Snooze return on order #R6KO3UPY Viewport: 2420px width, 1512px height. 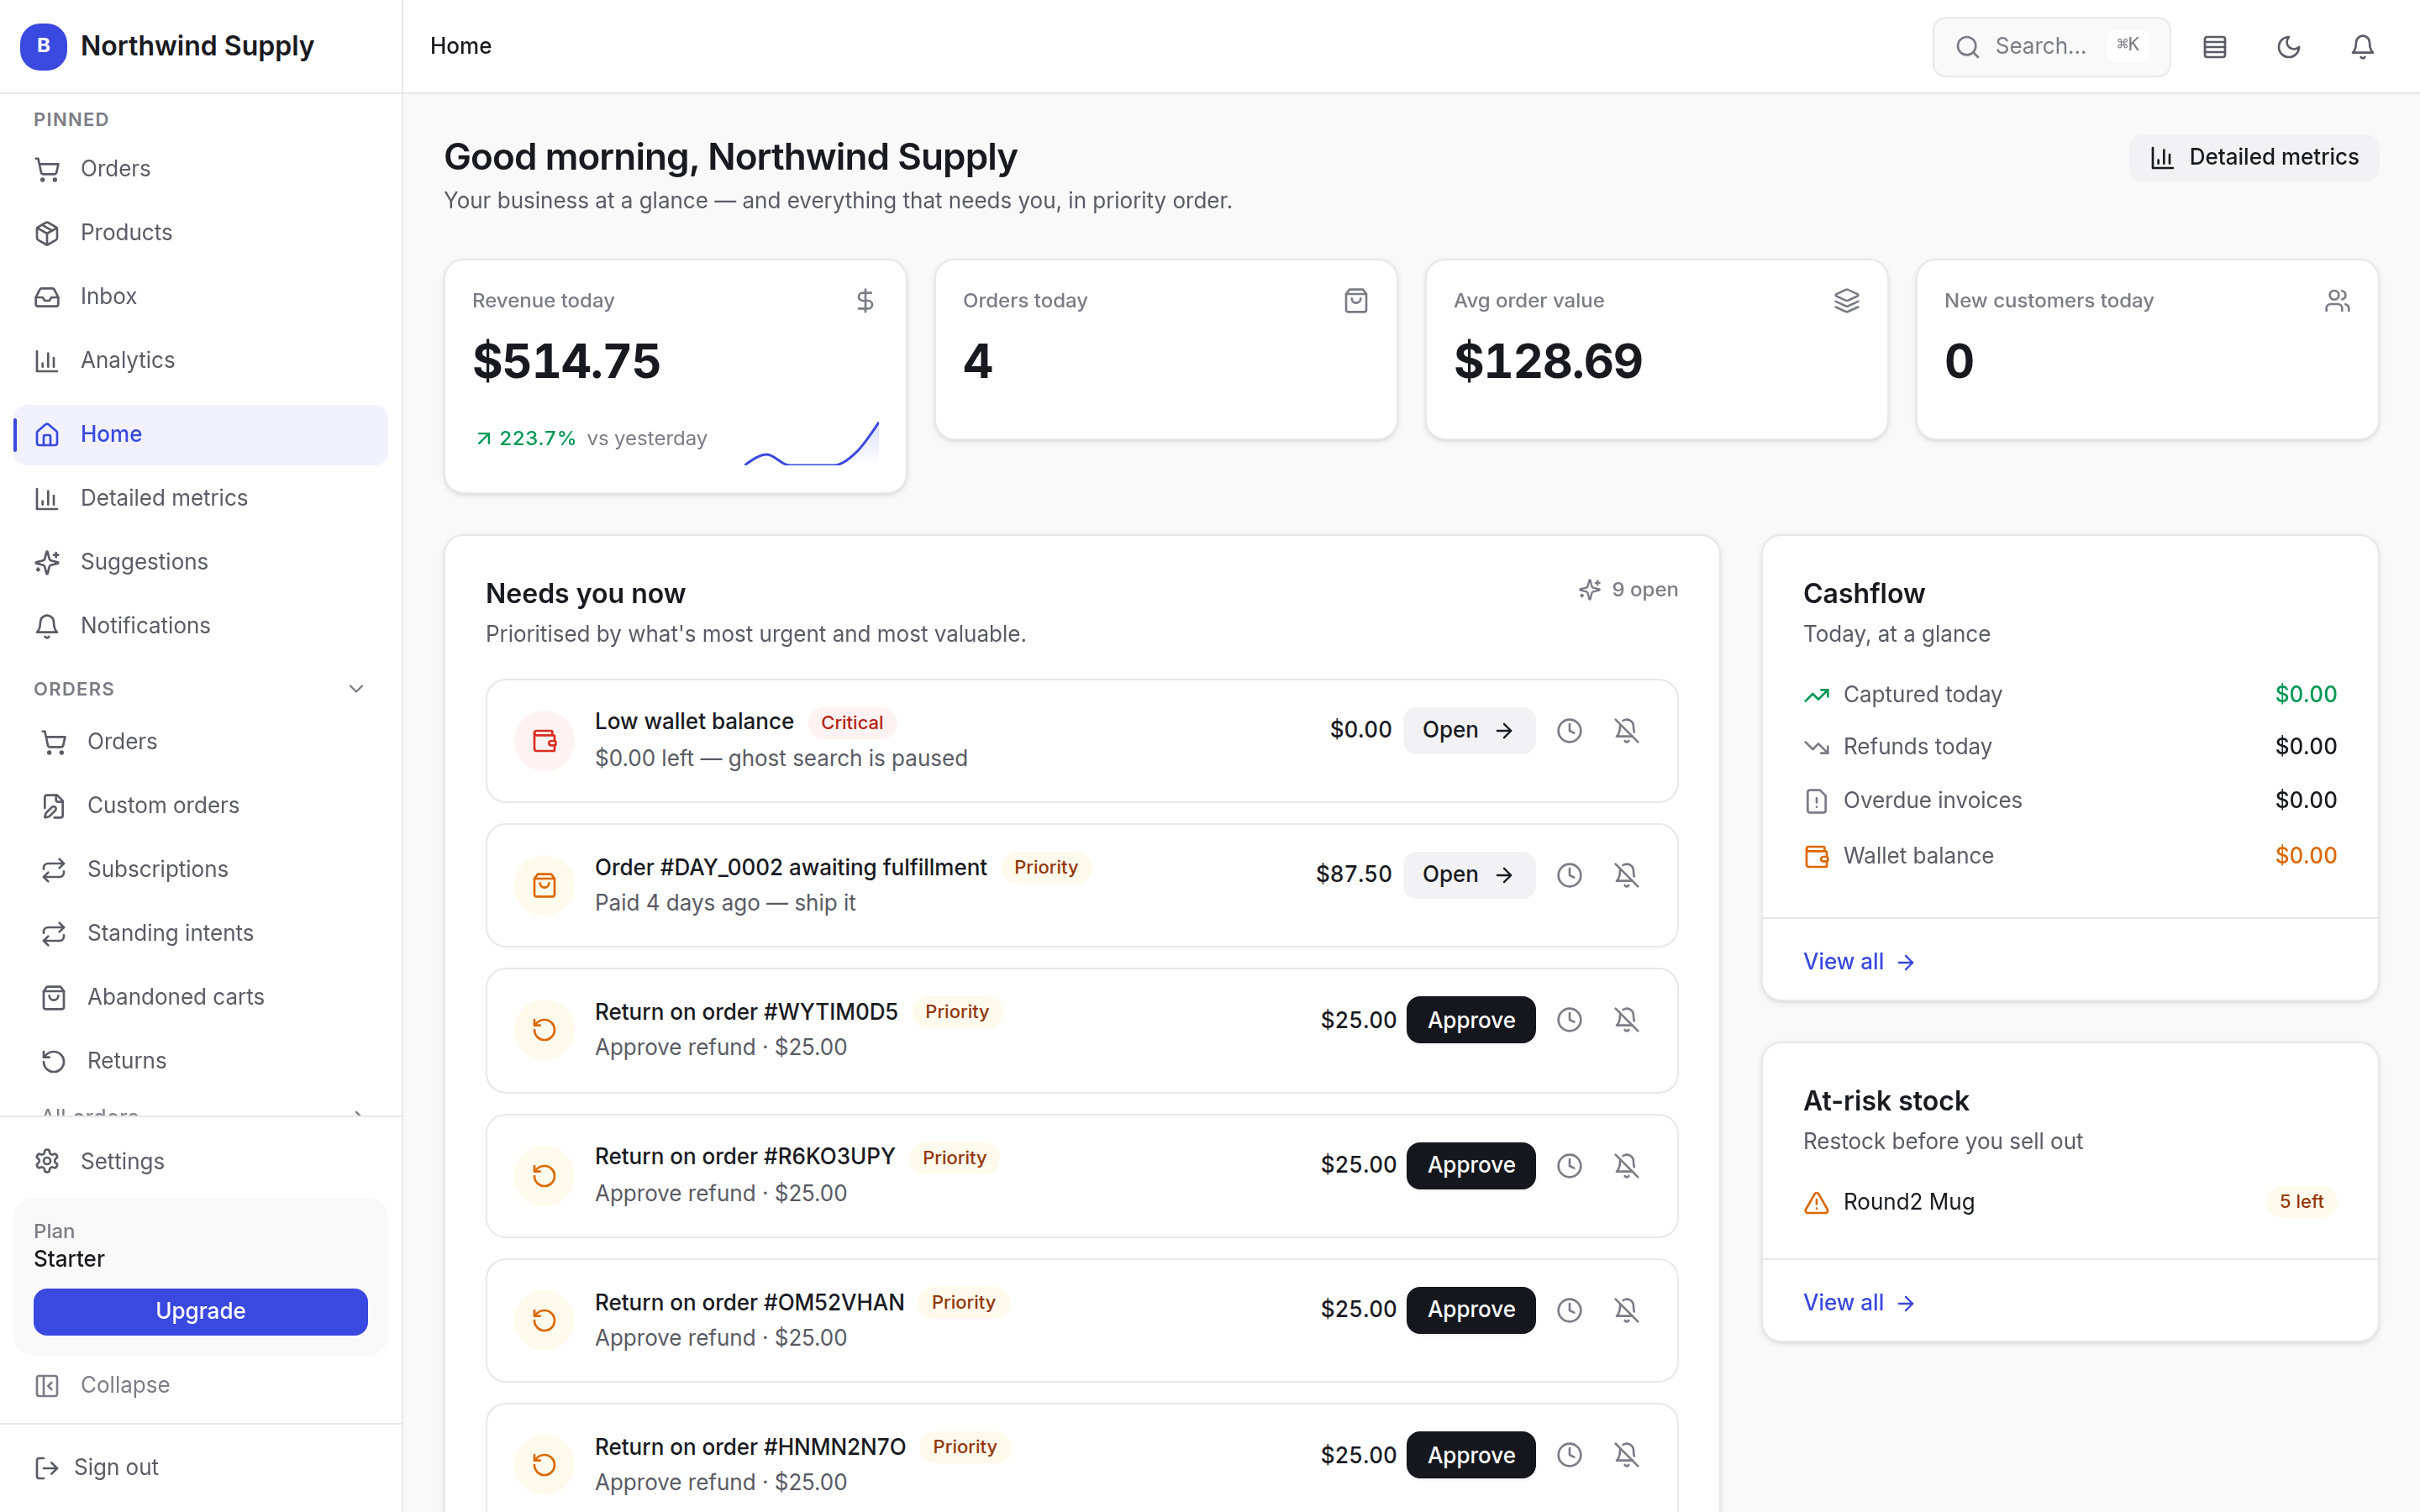tap(1569, 1165)
